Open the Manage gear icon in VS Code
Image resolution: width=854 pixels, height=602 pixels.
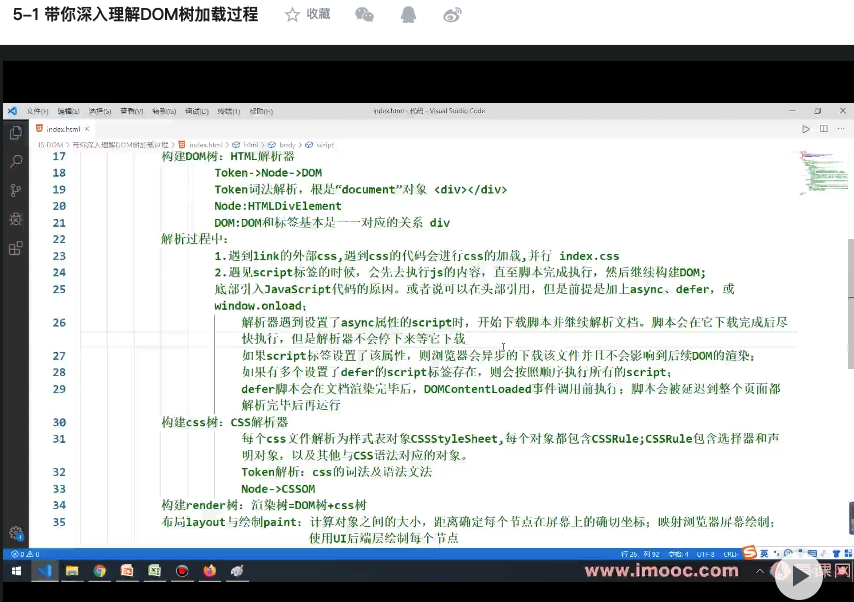16,533
